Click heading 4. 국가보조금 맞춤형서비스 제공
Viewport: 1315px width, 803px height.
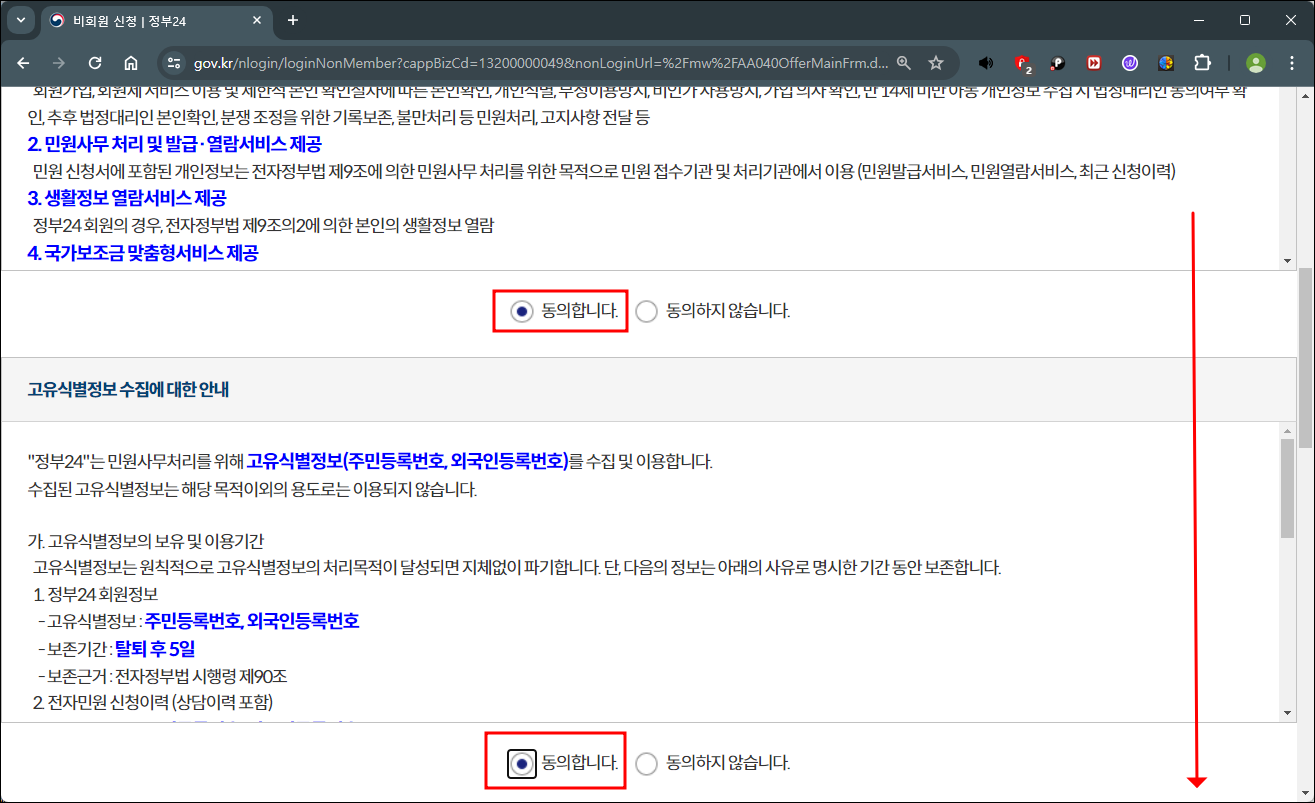[x=143, y=253]
